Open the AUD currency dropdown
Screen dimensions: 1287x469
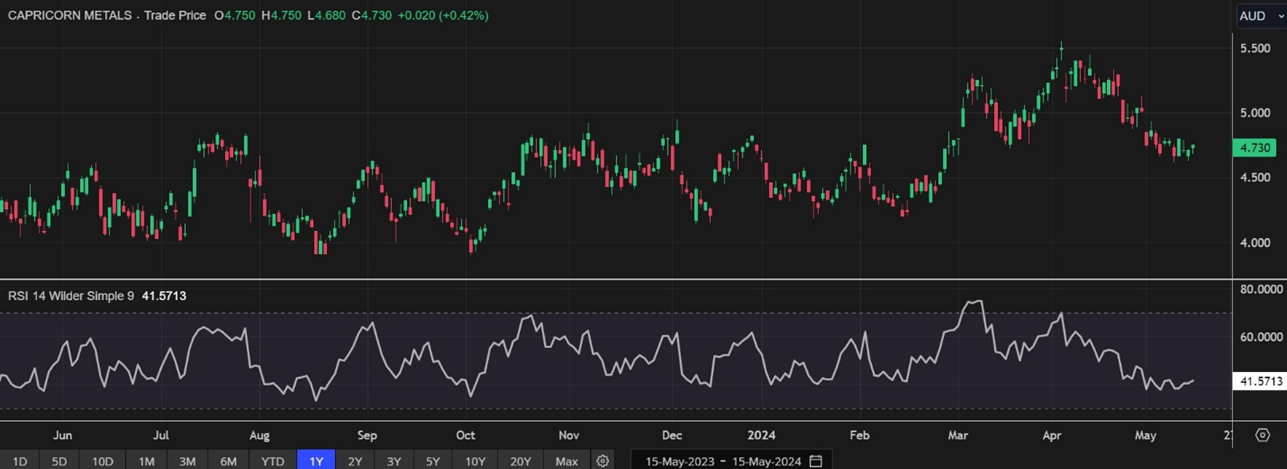1259,16
